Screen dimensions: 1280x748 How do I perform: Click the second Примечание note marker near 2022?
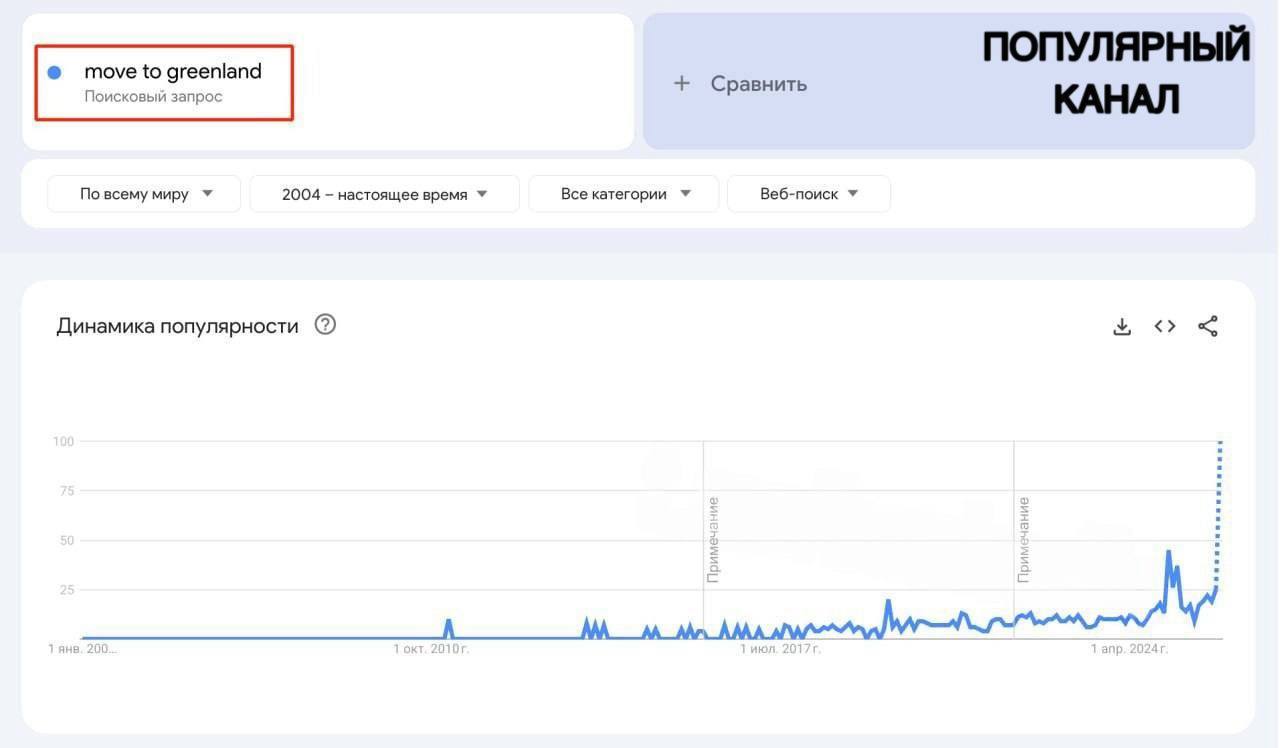[x=1024, y=540]
